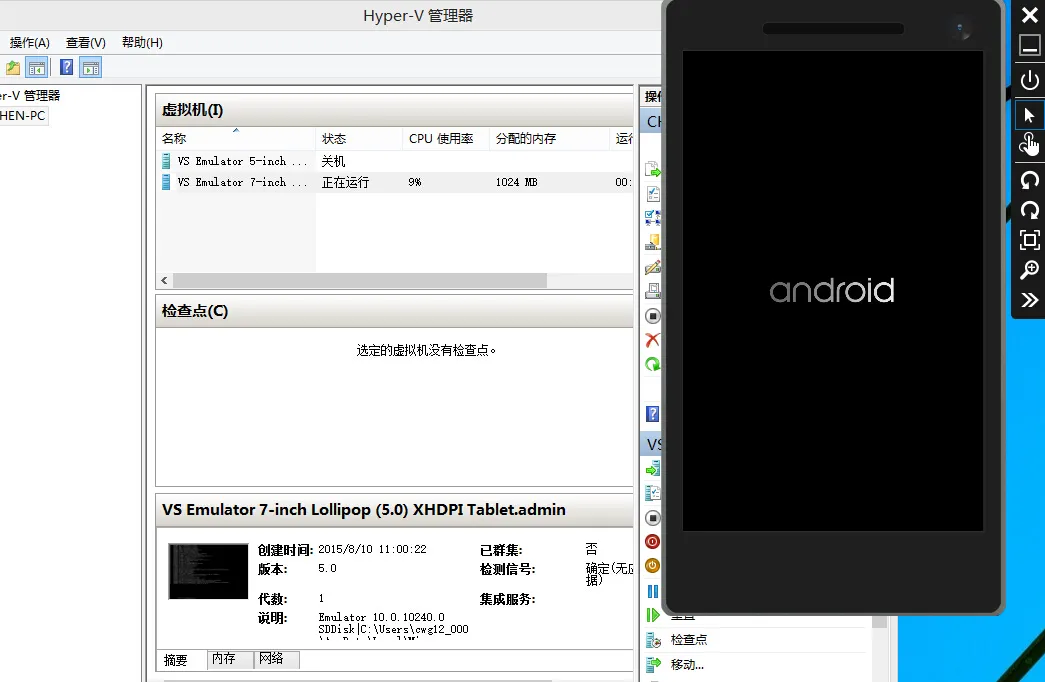Image resolution: width=1045 pixels, height=682 pixels.
Task: Expand the emulator additional tools chevron
Action: 1029,300
